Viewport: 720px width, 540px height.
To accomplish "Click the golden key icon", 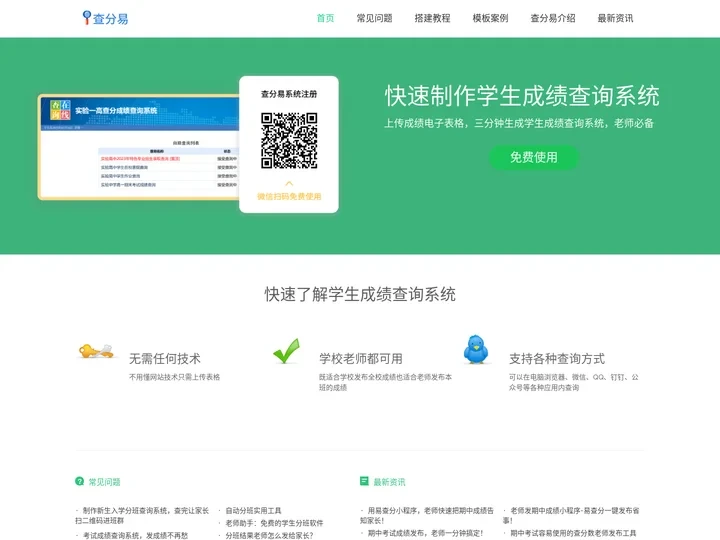I will [96, 351].
